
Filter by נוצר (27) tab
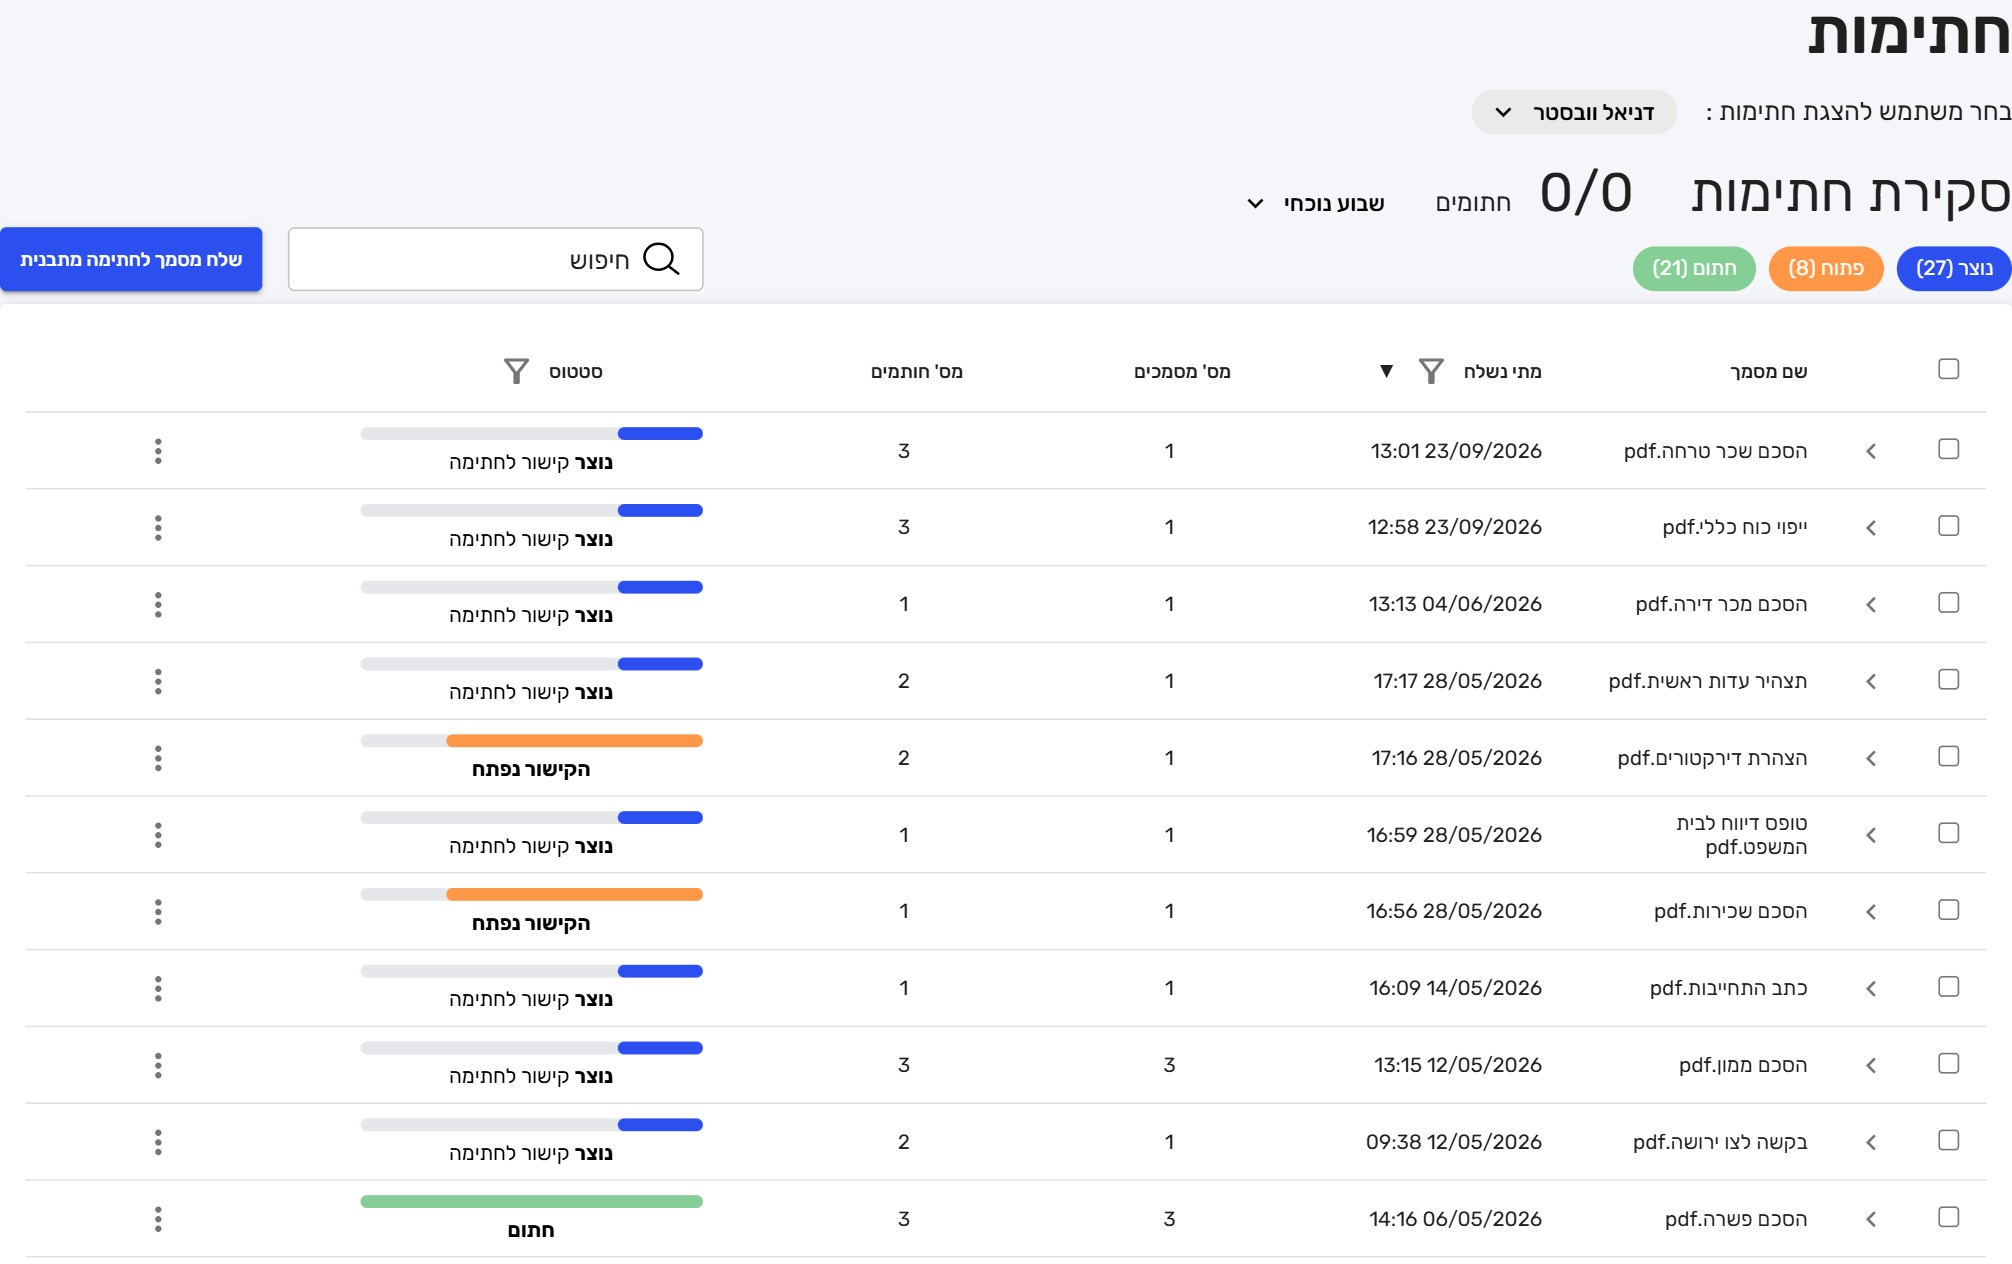point(1953,268)
